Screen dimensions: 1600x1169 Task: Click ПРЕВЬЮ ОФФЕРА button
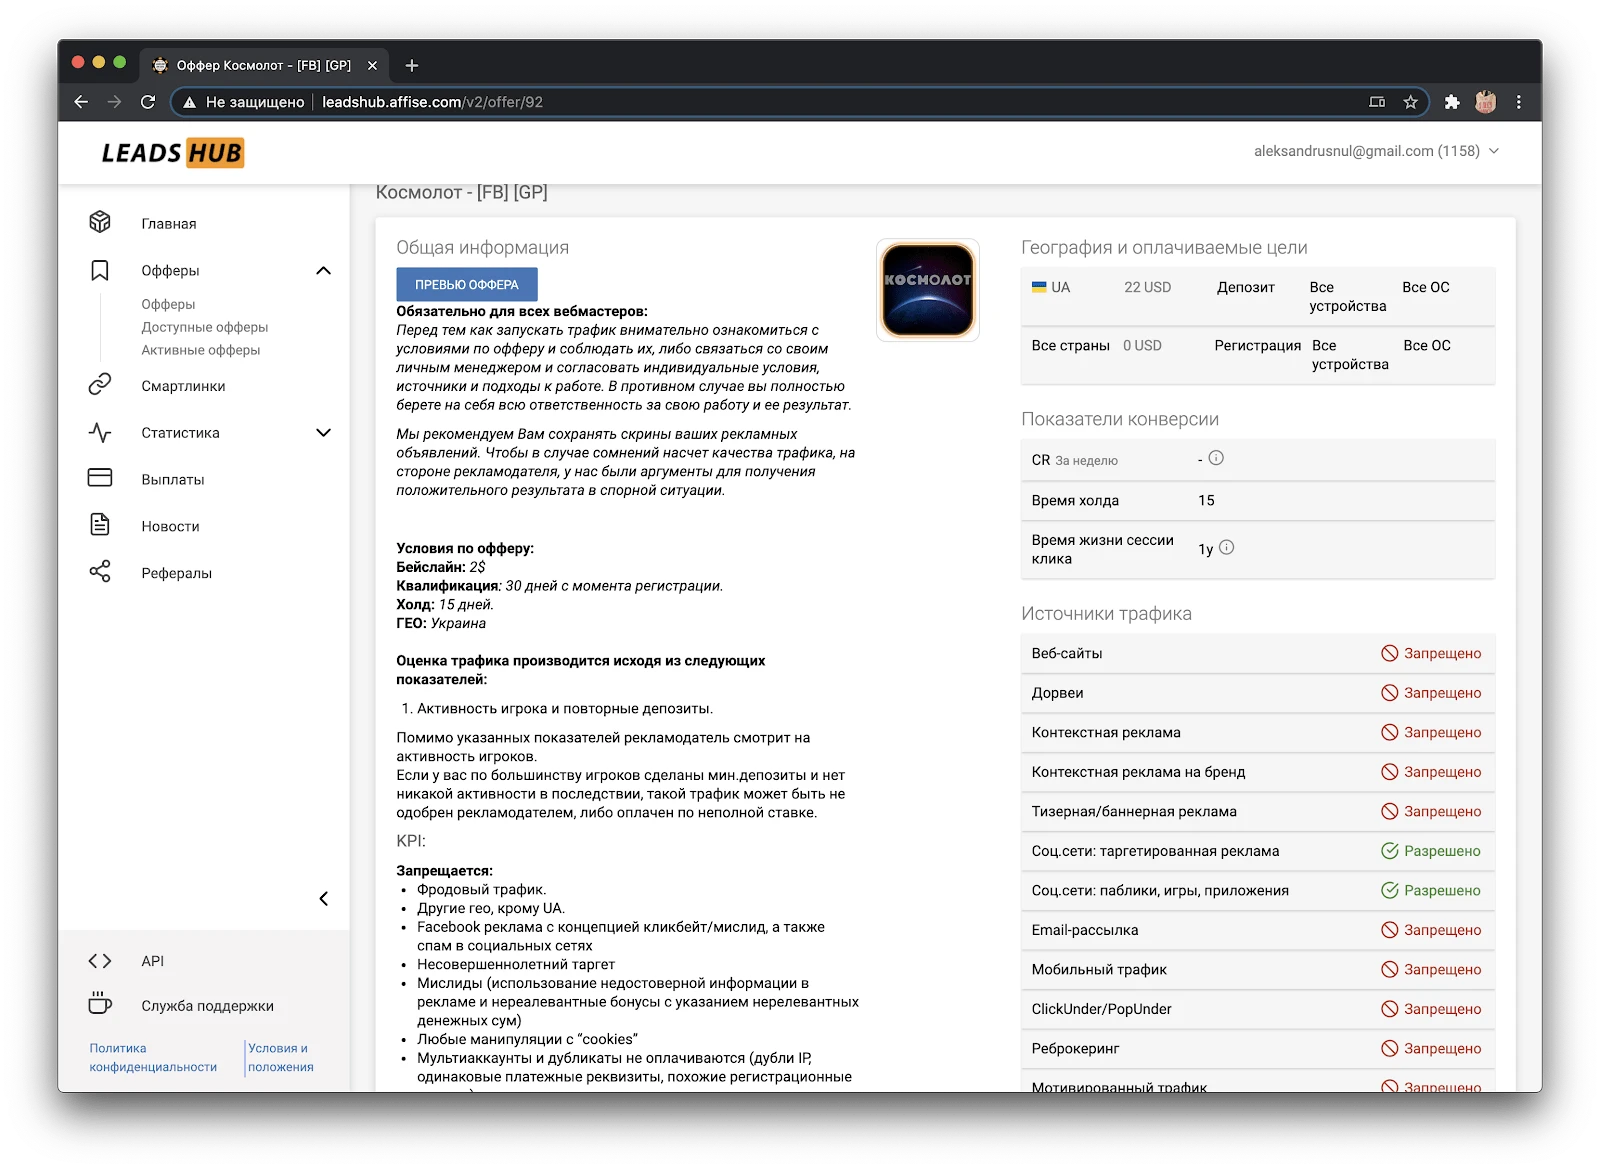pos(467,284)
